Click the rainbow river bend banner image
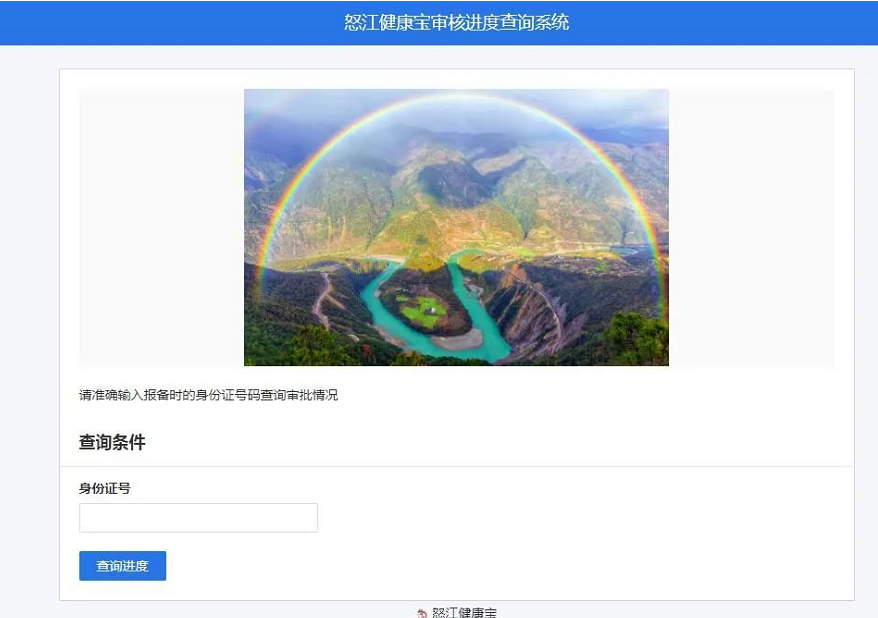 tap(456, 227)
